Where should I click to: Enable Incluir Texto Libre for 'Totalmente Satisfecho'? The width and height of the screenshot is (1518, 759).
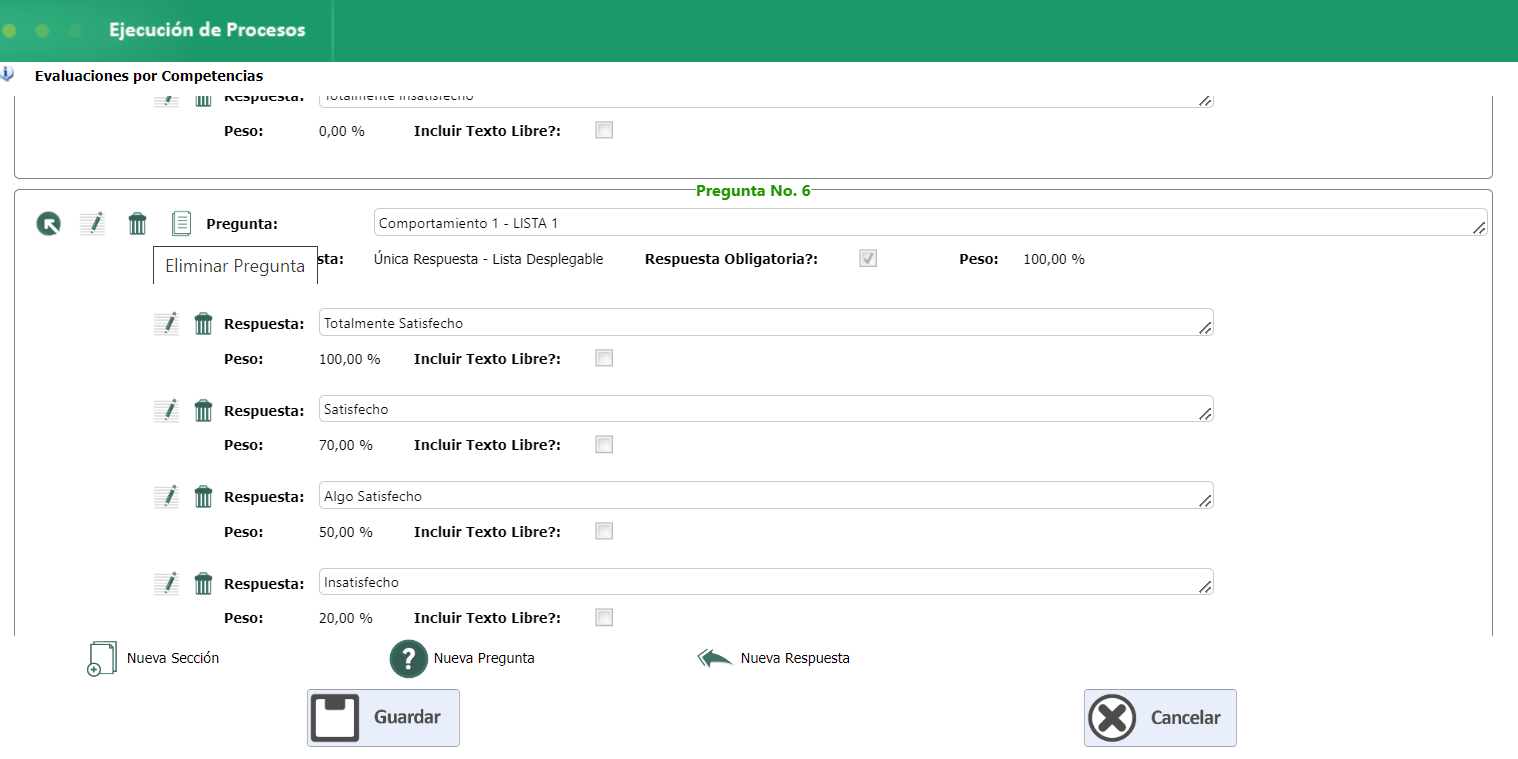point(604,358)
